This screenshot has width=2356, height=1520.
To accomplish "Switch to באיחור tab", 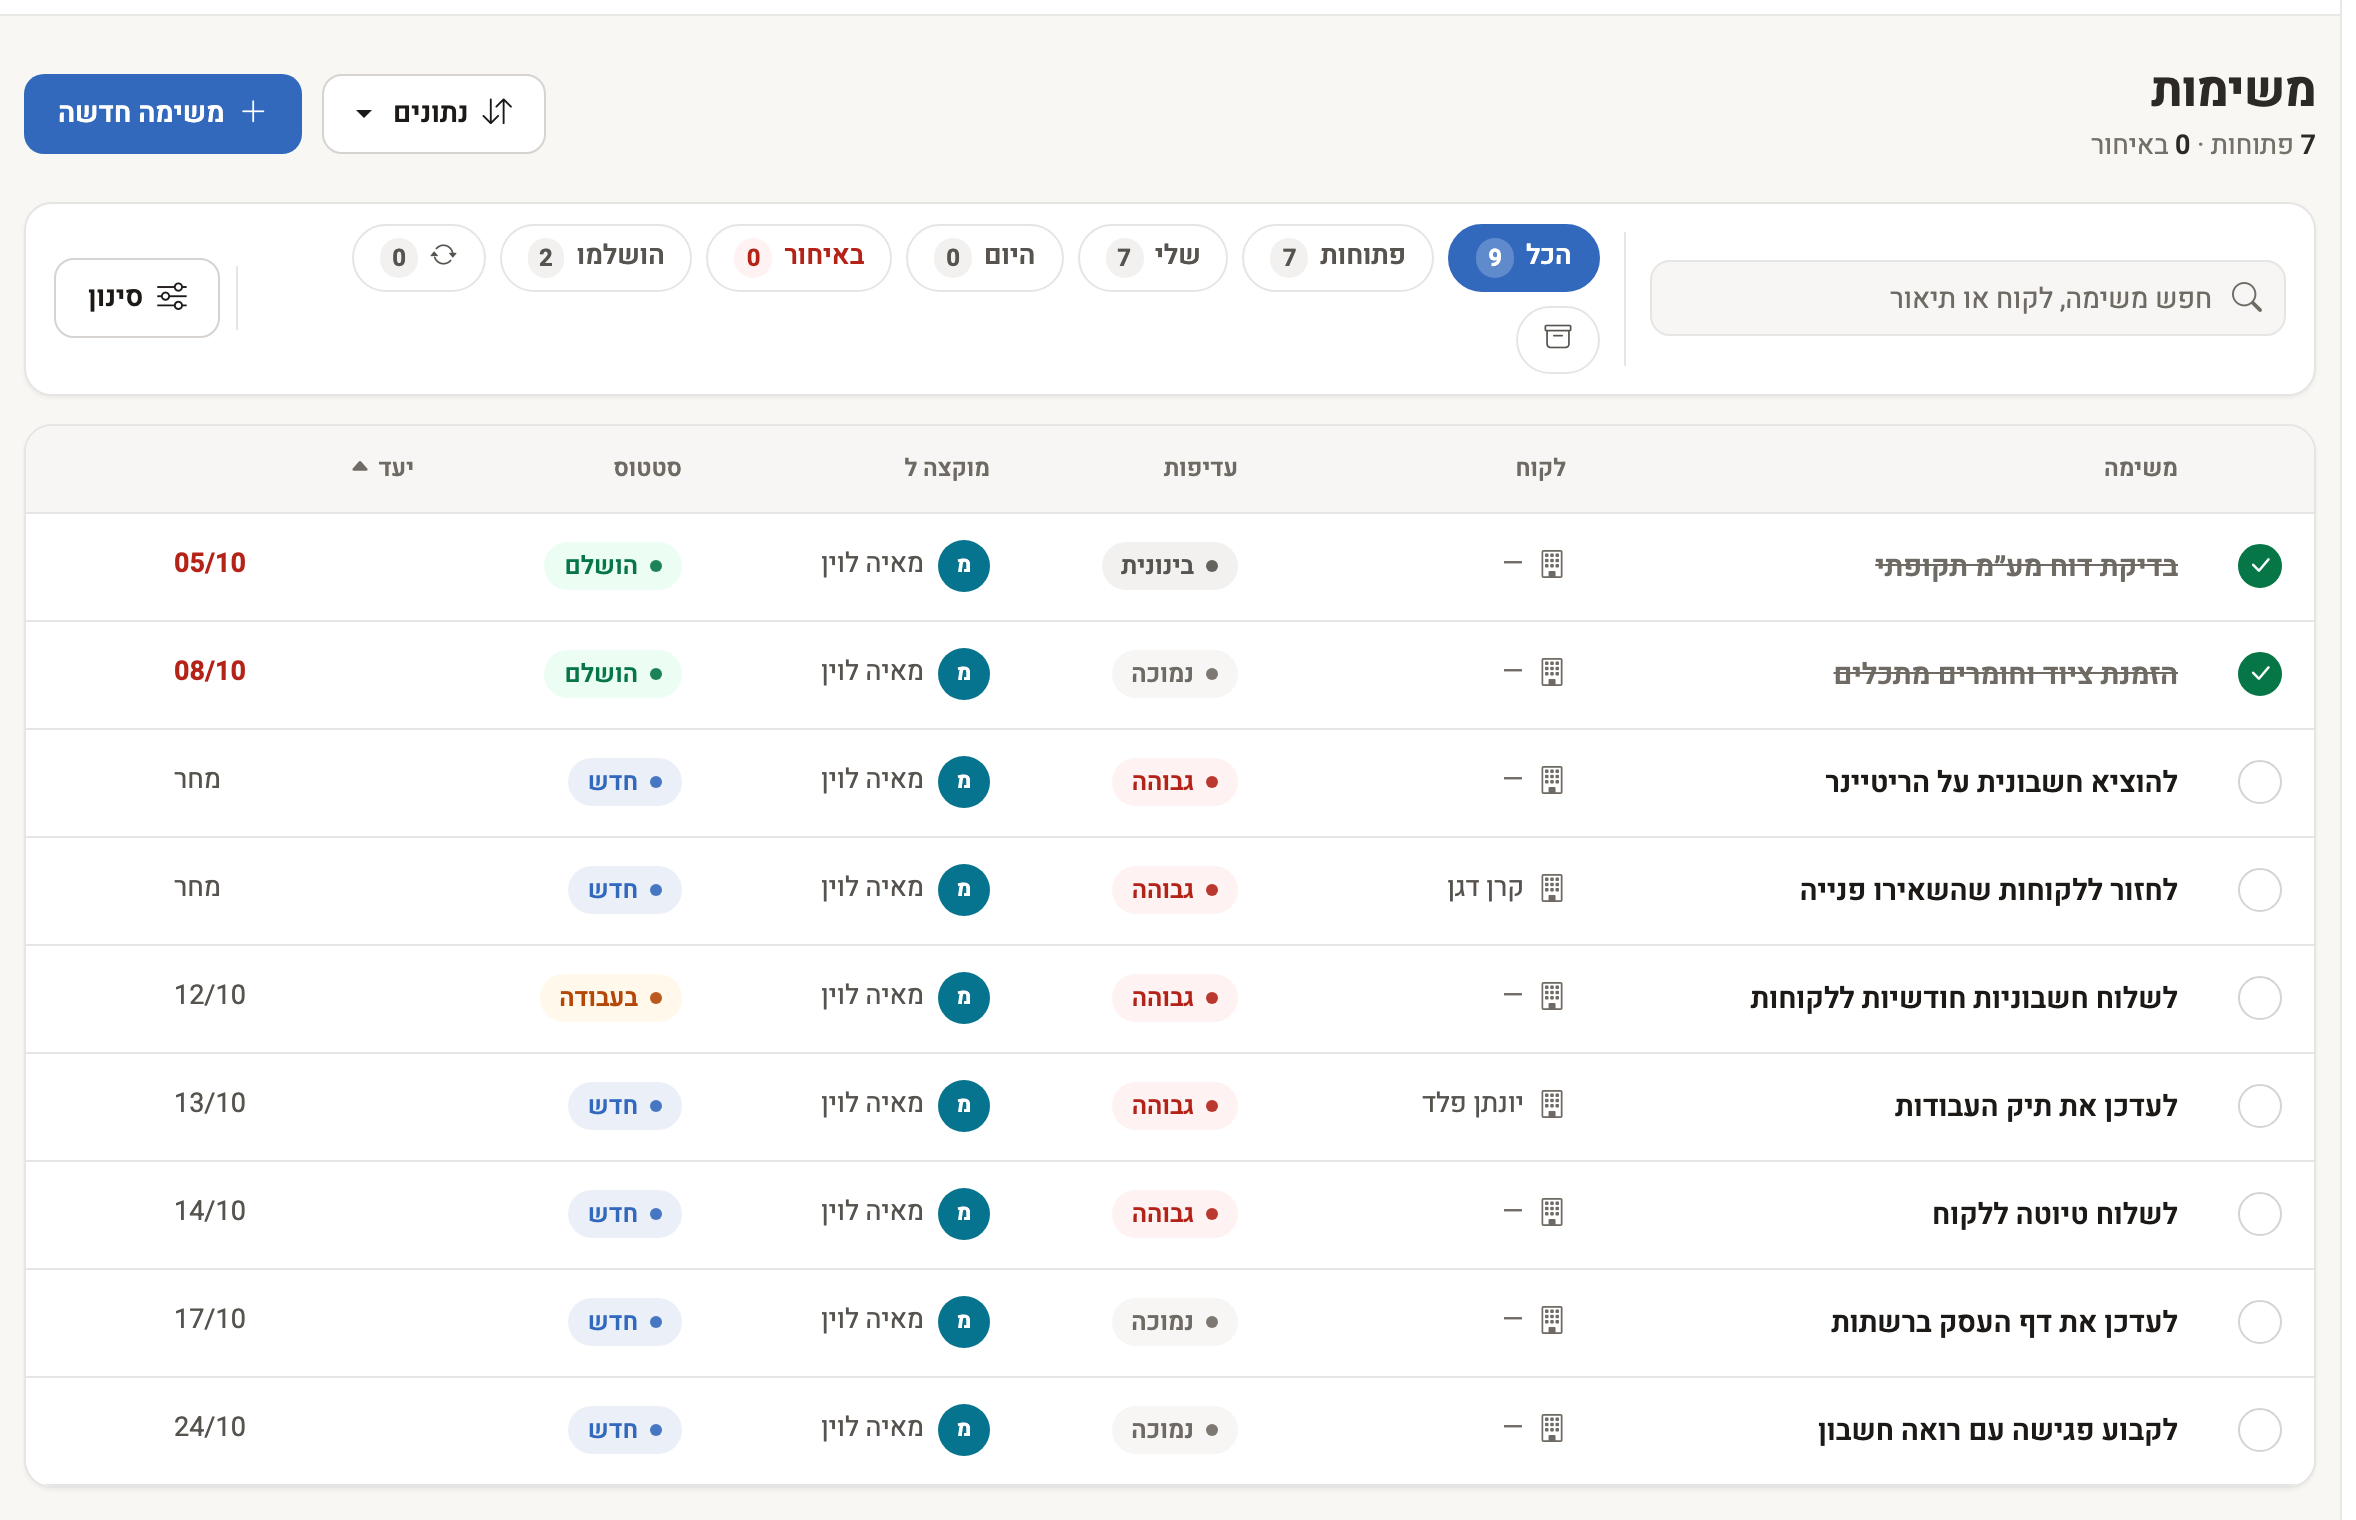I will [798, 257].
